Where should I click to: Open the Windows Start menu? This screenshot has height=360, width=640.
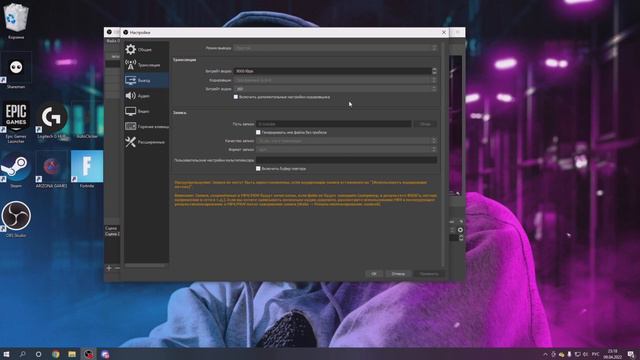tap(7, 354)
